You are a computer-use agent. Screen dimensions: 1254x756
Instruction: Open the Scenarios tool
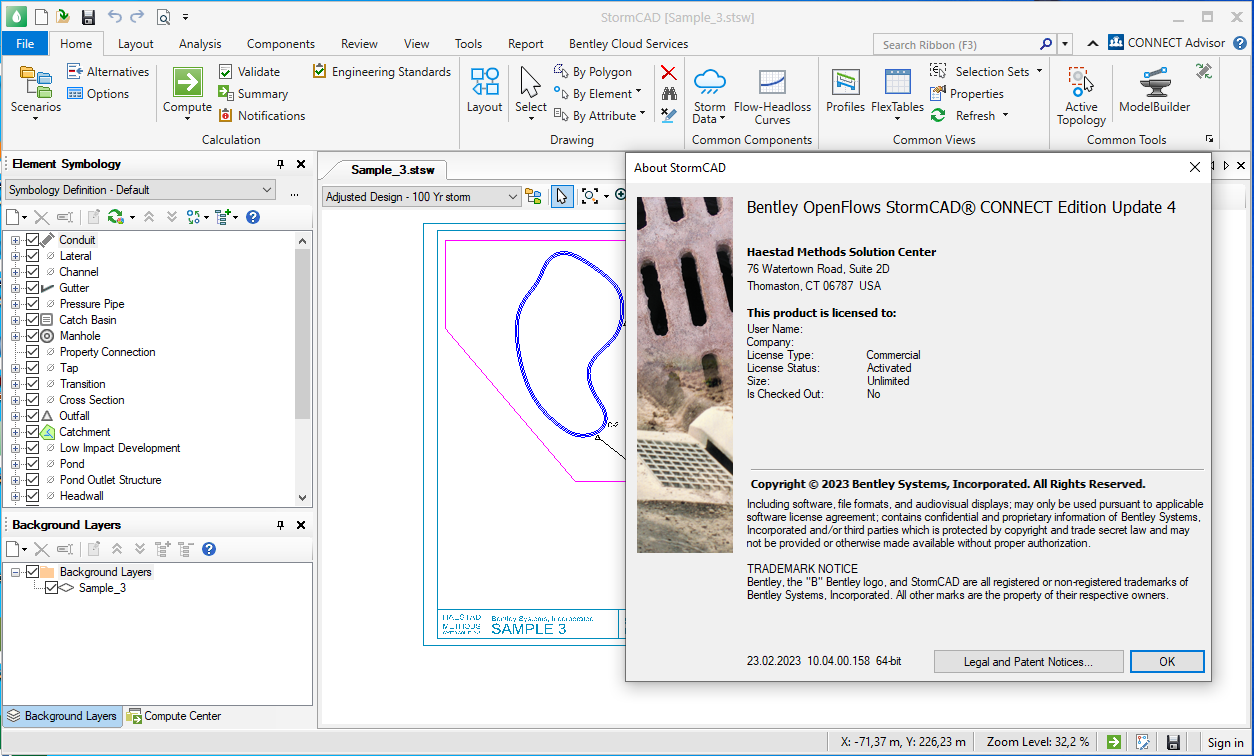(35, 88)
